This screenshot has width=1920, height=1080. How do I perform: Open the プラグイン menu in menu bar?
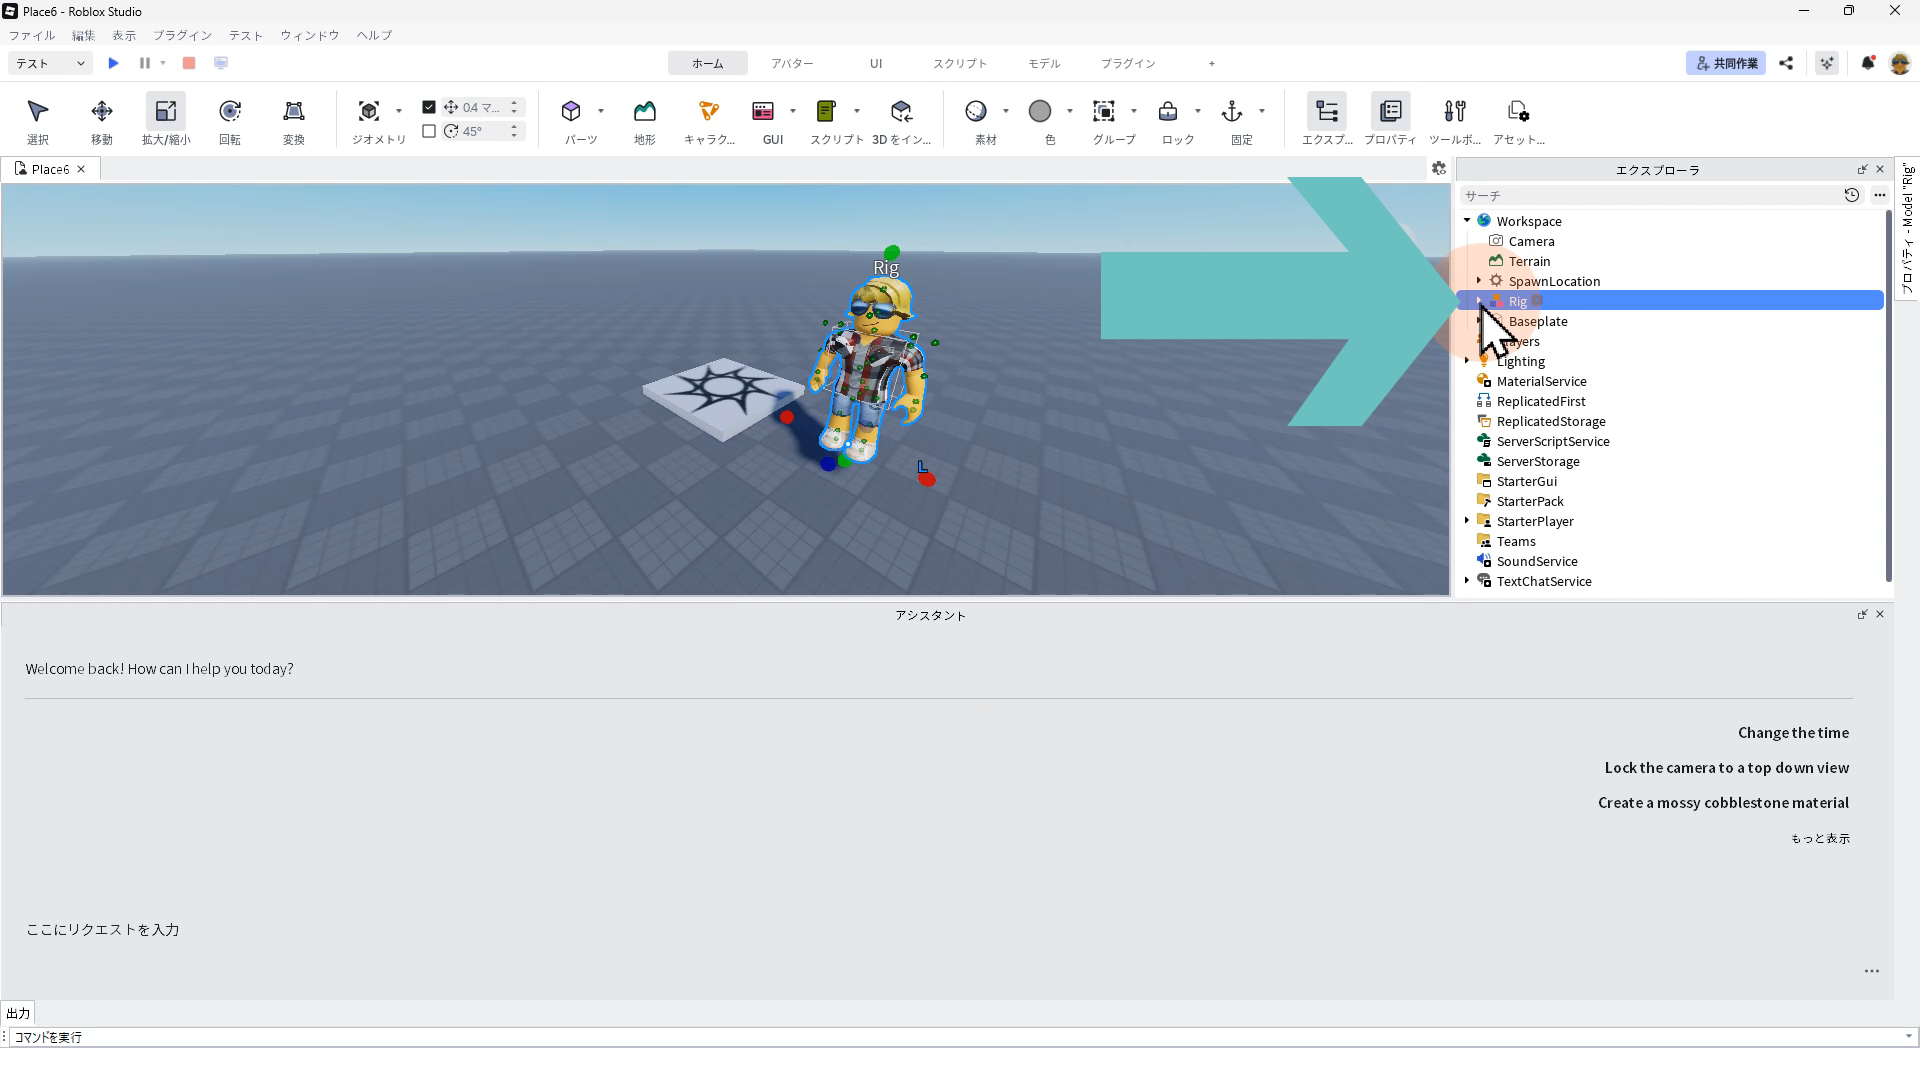coord(182,35)
